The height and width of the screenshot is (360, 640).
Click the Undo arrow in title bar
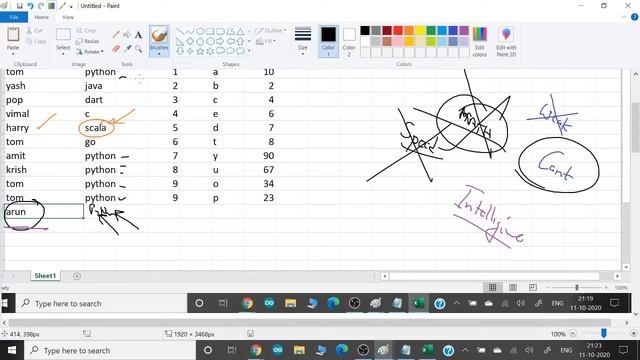[x=30, y=6]
